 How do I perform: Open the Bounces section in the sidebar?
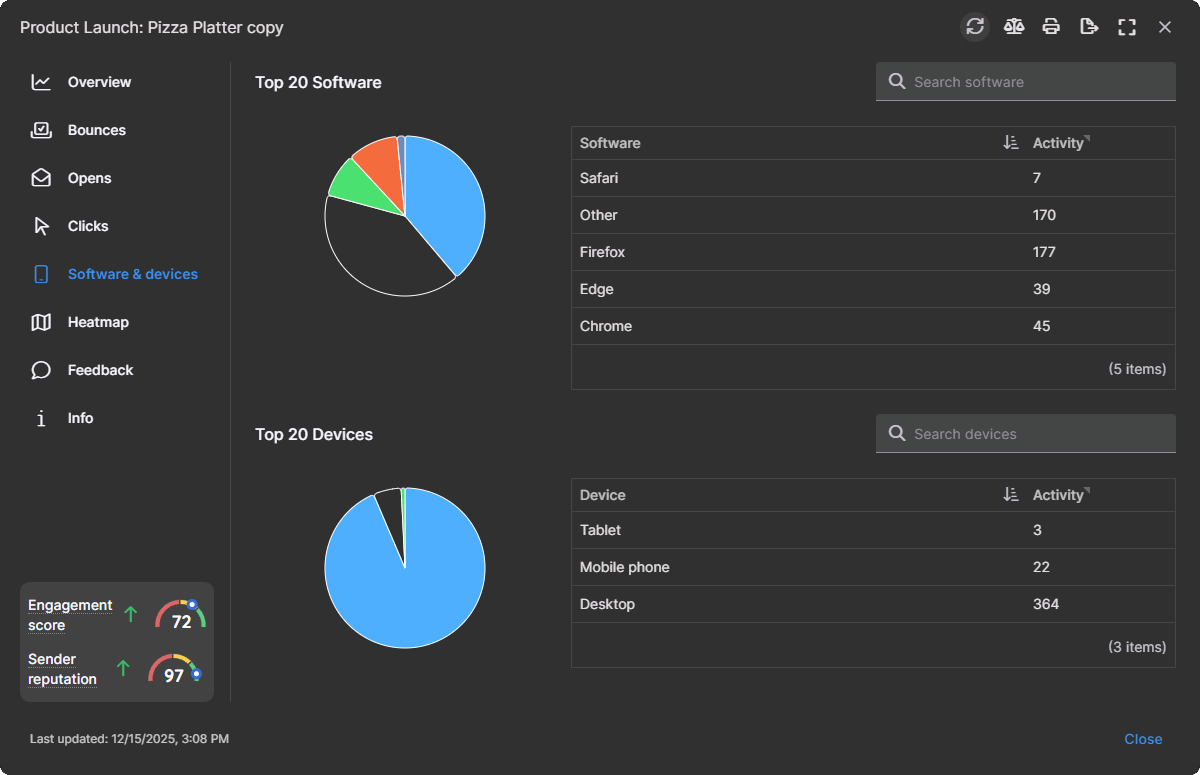(x=96, y=130)
